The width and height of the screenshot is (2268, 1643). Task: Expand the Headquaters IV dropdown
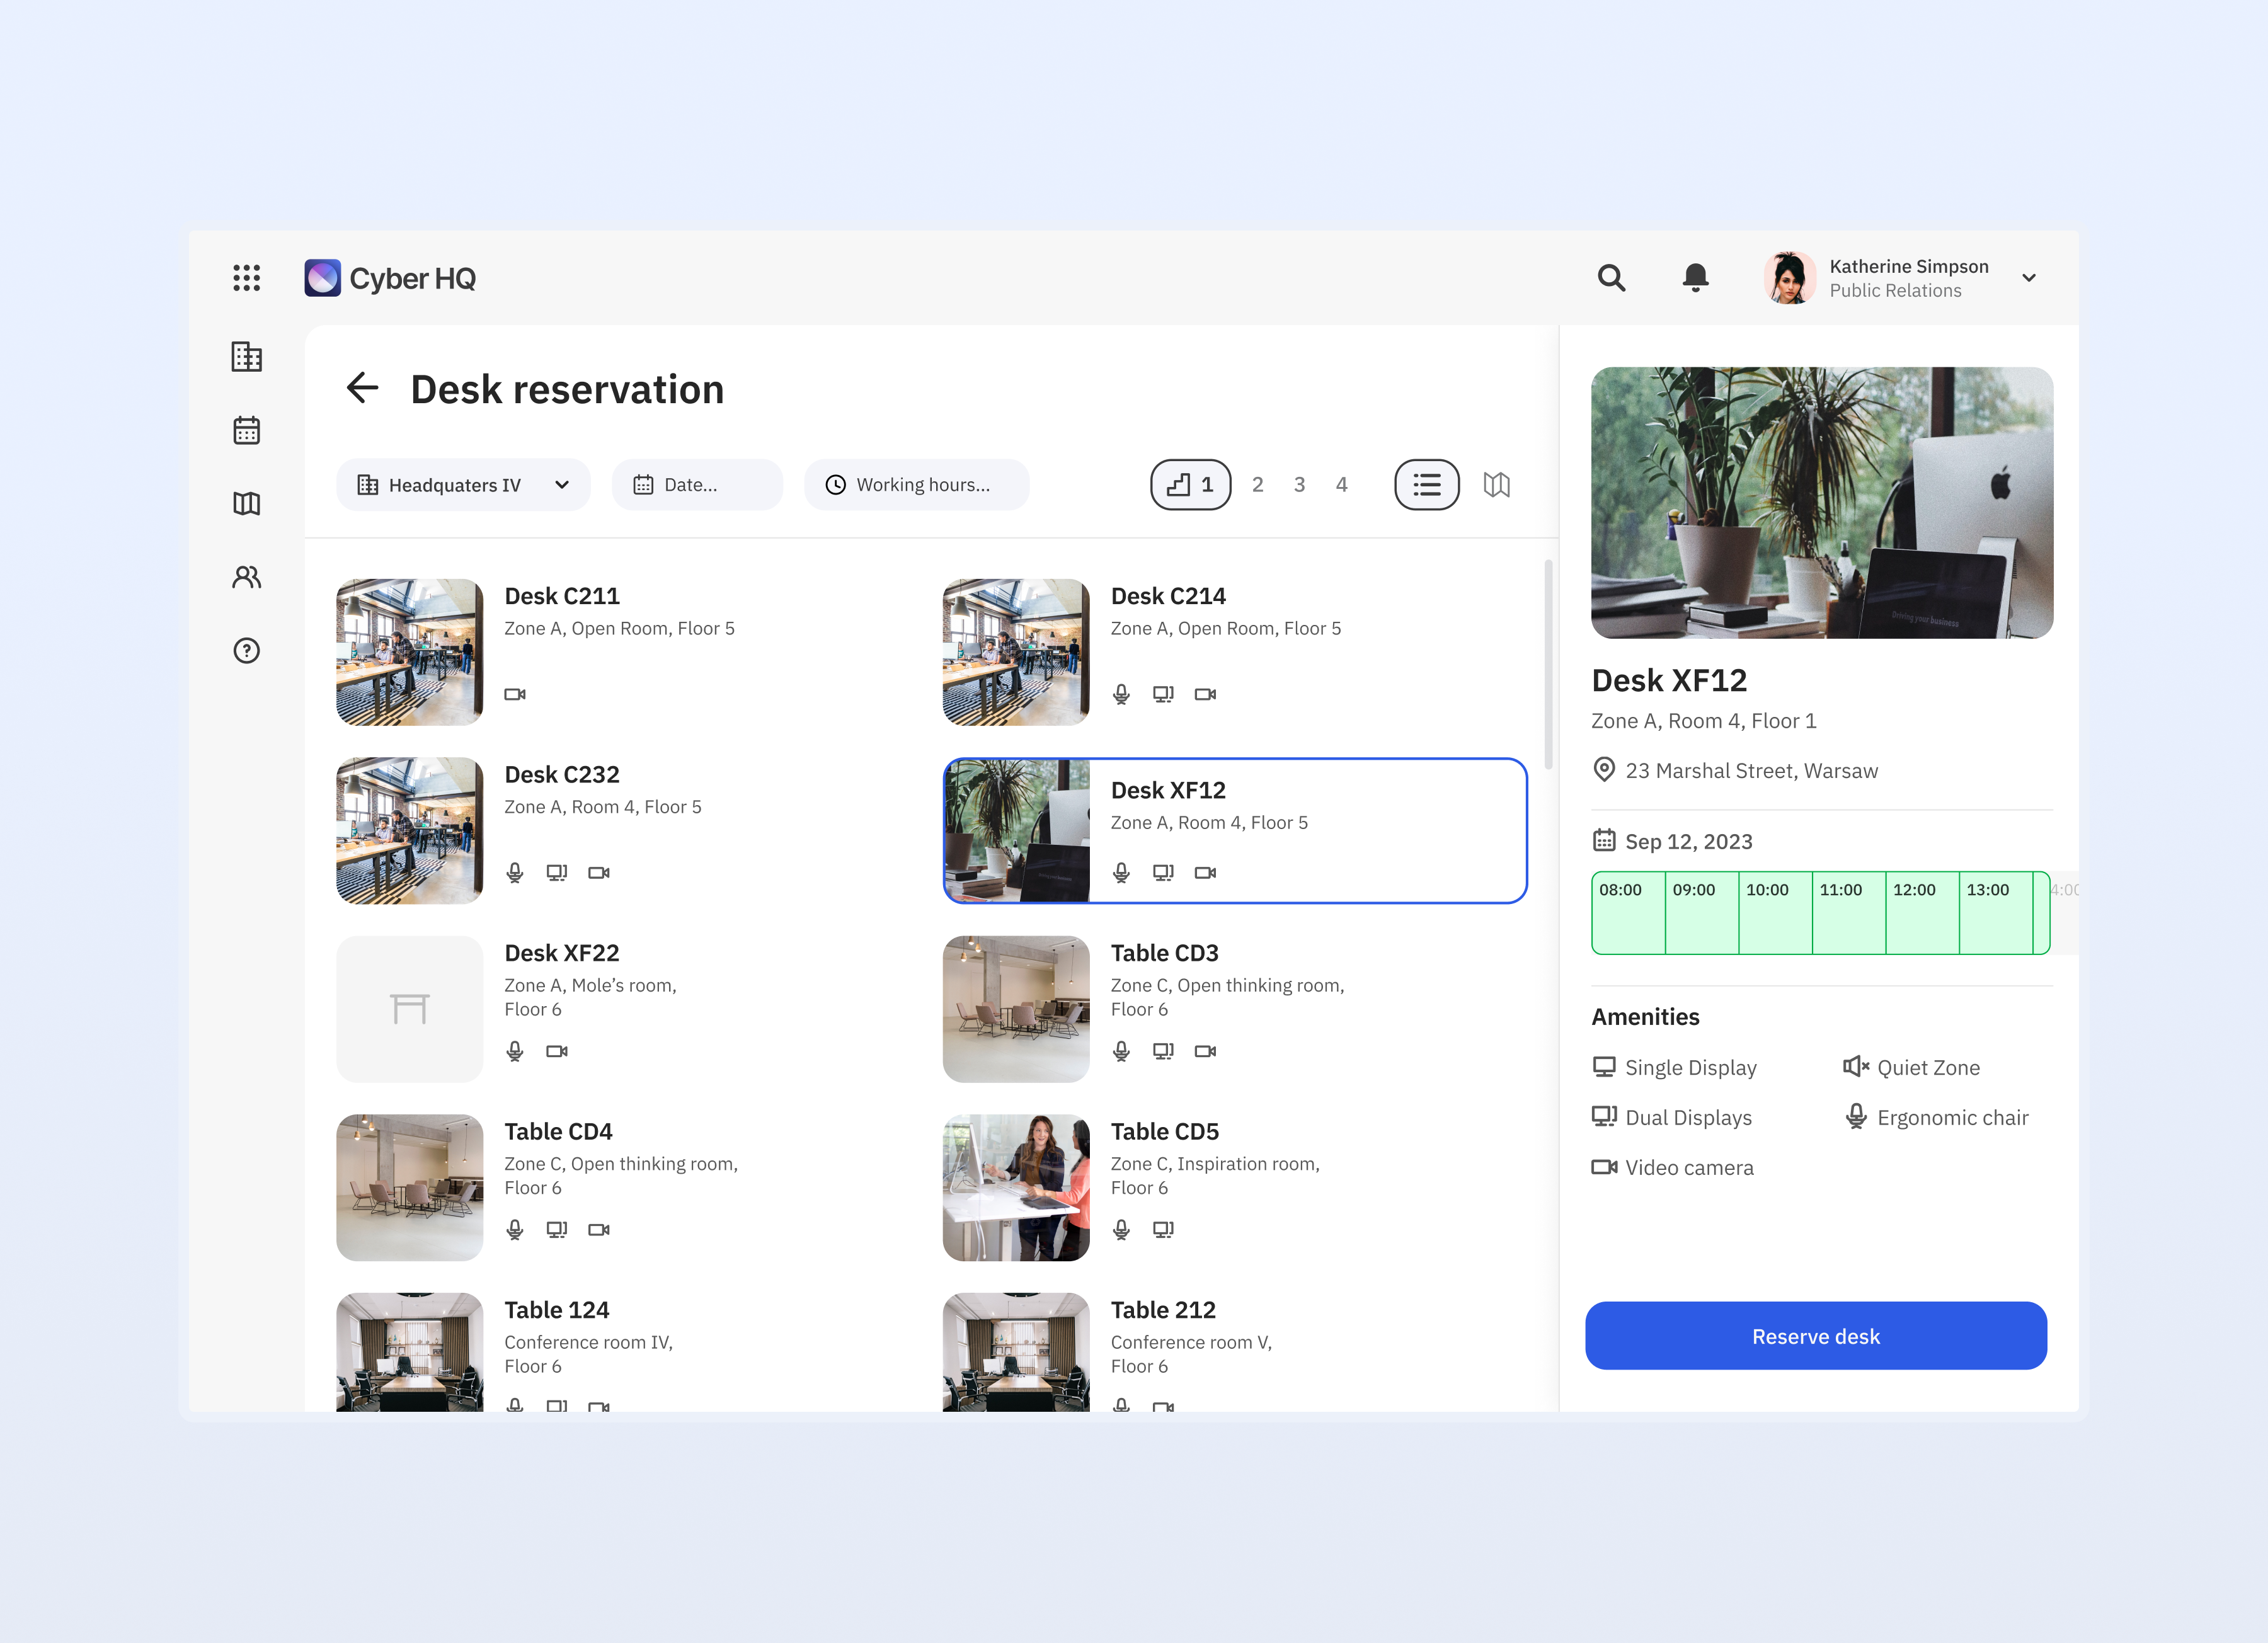(x=463, y=485)
